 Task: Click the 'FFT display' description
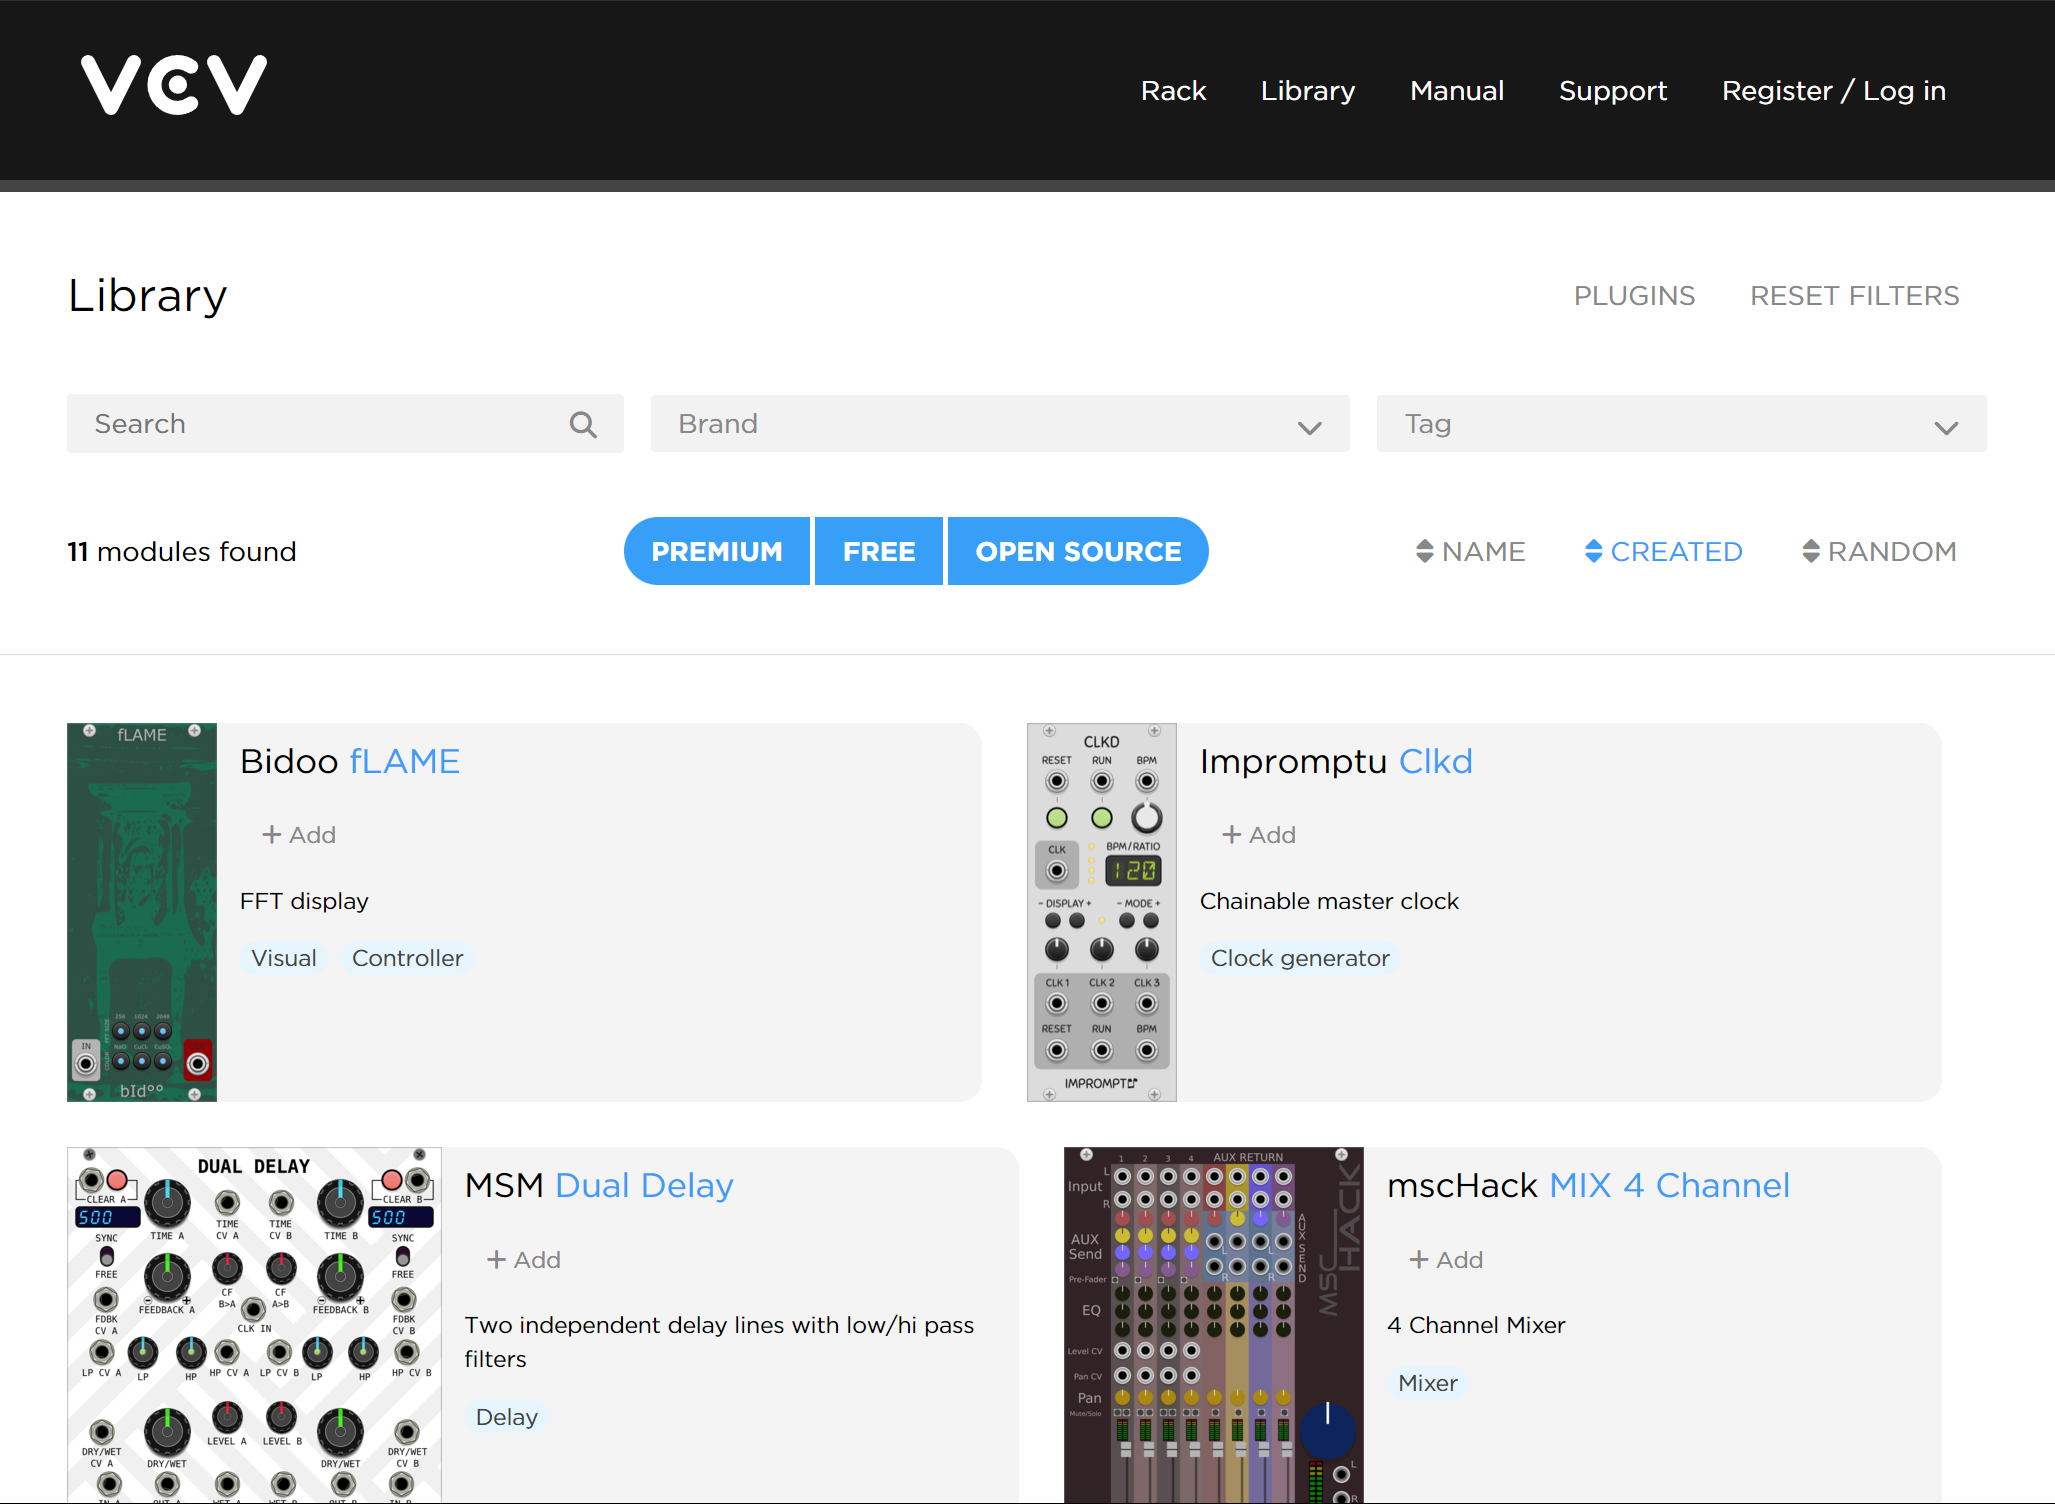304,902
